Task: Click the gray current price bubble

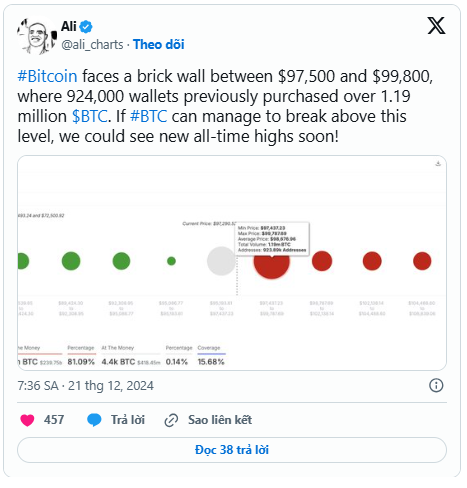Action: coord(221,261)
